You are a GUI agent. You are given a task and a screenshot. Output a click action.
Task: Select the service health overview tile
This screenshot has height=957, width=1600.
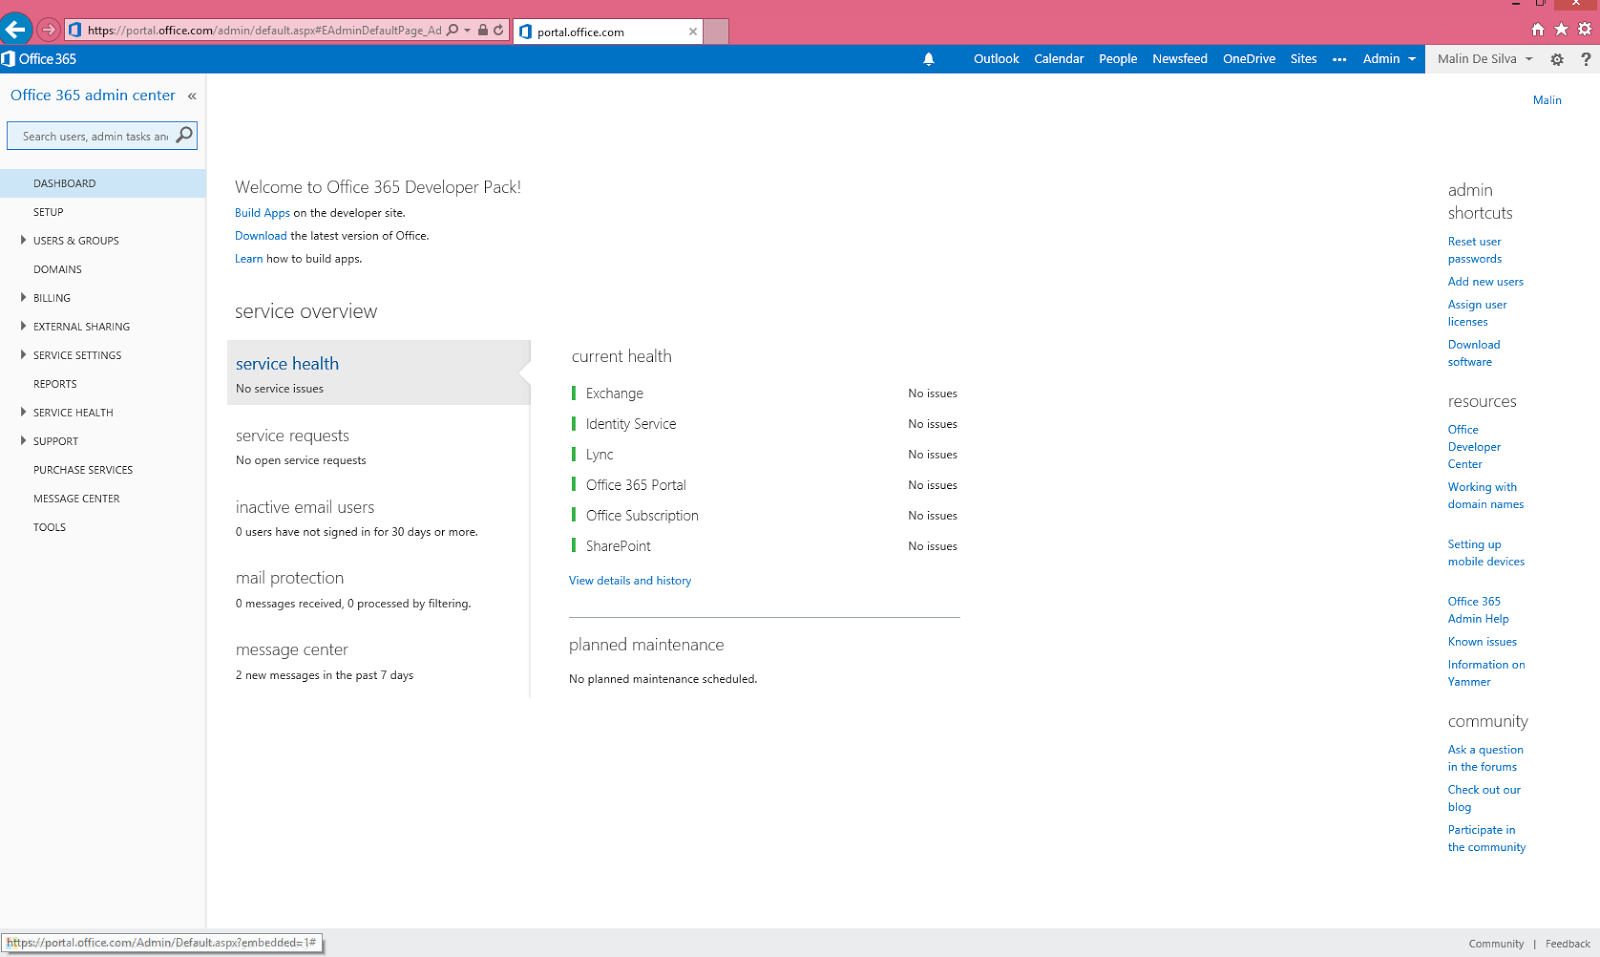(x=378, y=373)
